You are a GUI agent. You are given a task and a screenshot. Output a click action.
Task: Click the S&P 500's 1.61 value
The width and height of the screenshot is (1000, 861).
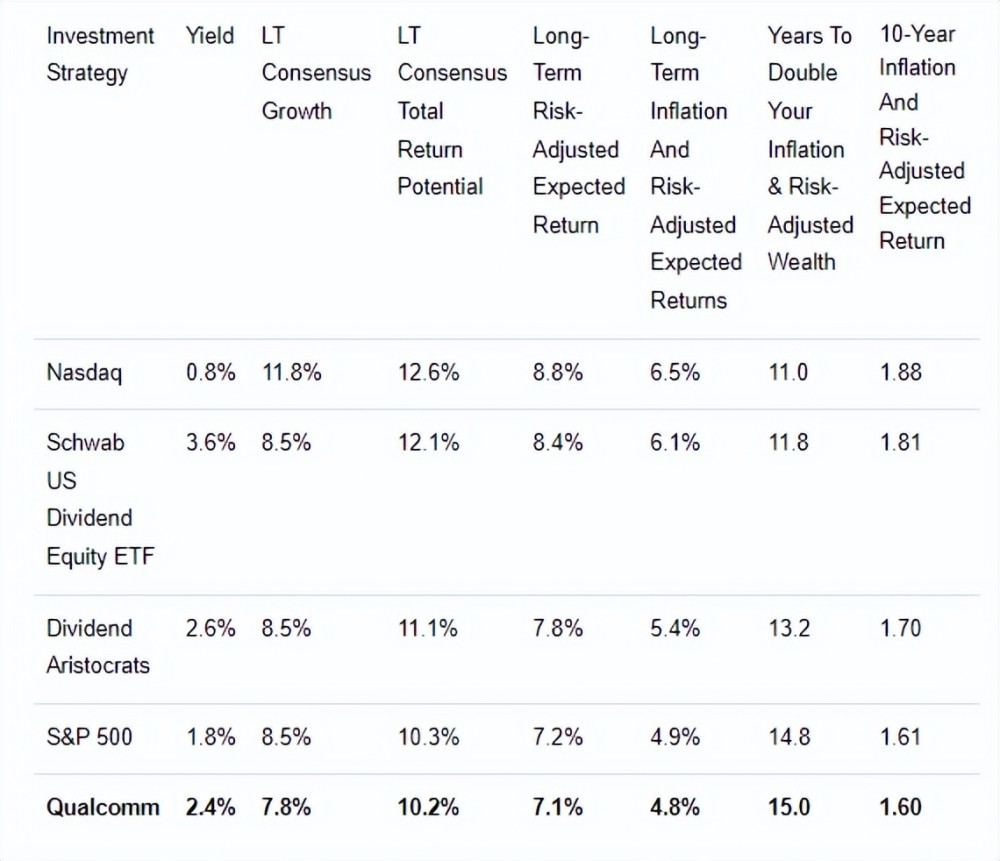pyautogui.click(x=900, y=738)
